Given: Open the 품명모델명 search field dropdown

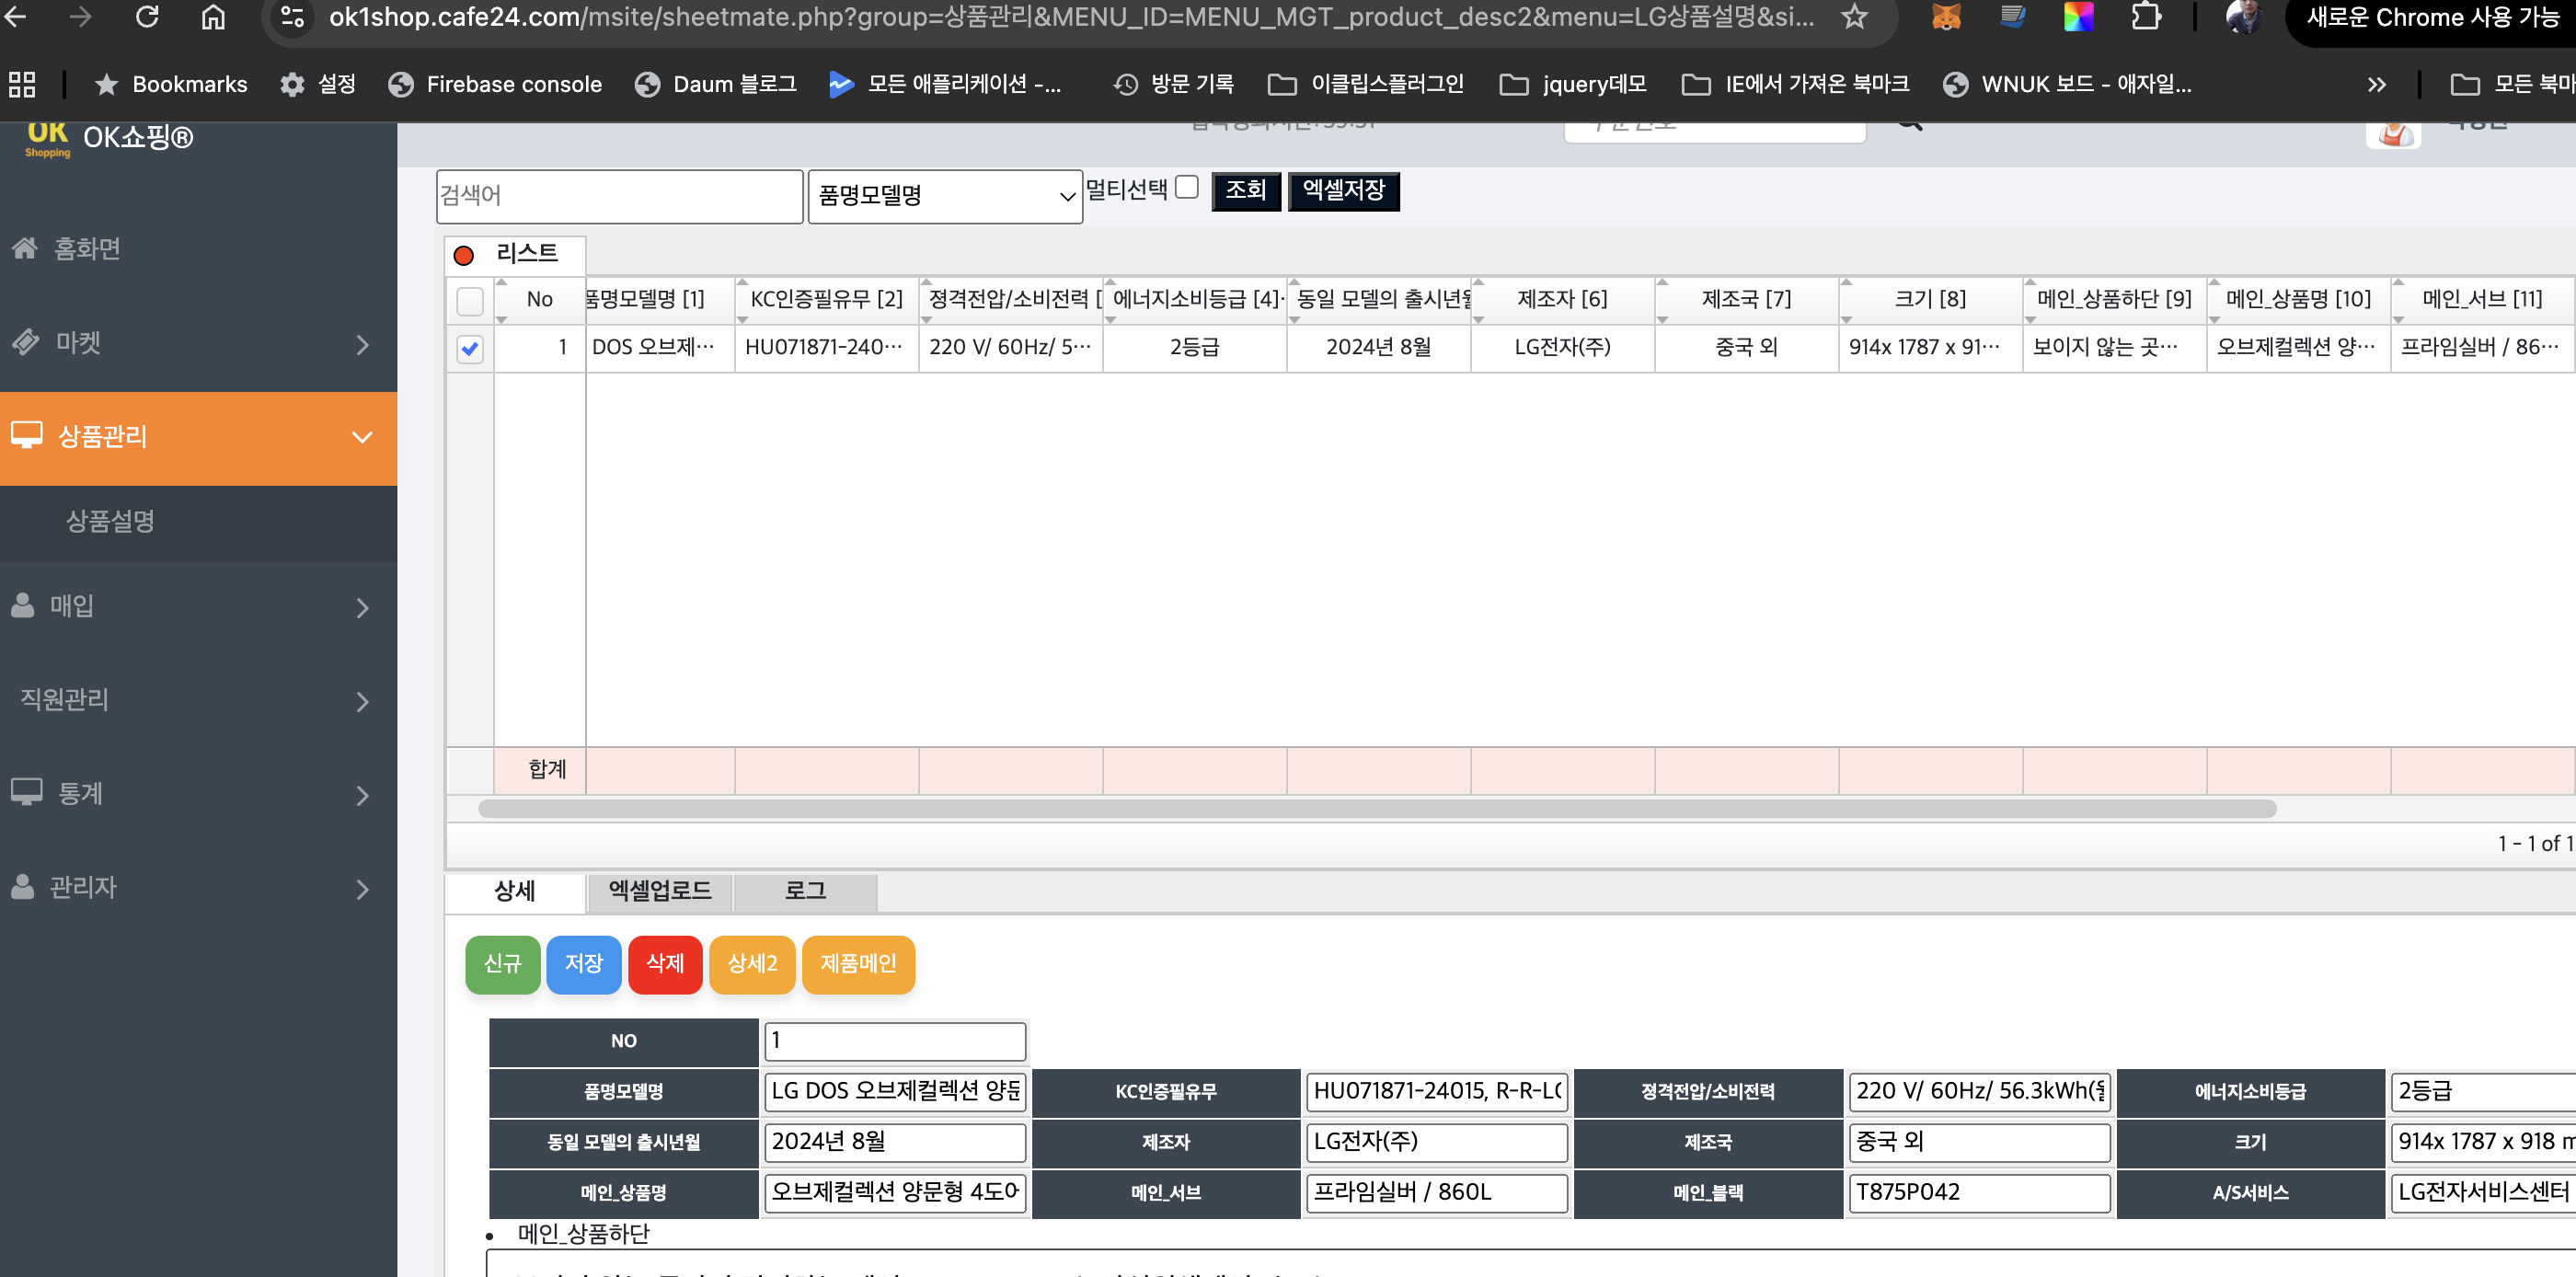Looking at the screenshot, I should coord(944,196).
